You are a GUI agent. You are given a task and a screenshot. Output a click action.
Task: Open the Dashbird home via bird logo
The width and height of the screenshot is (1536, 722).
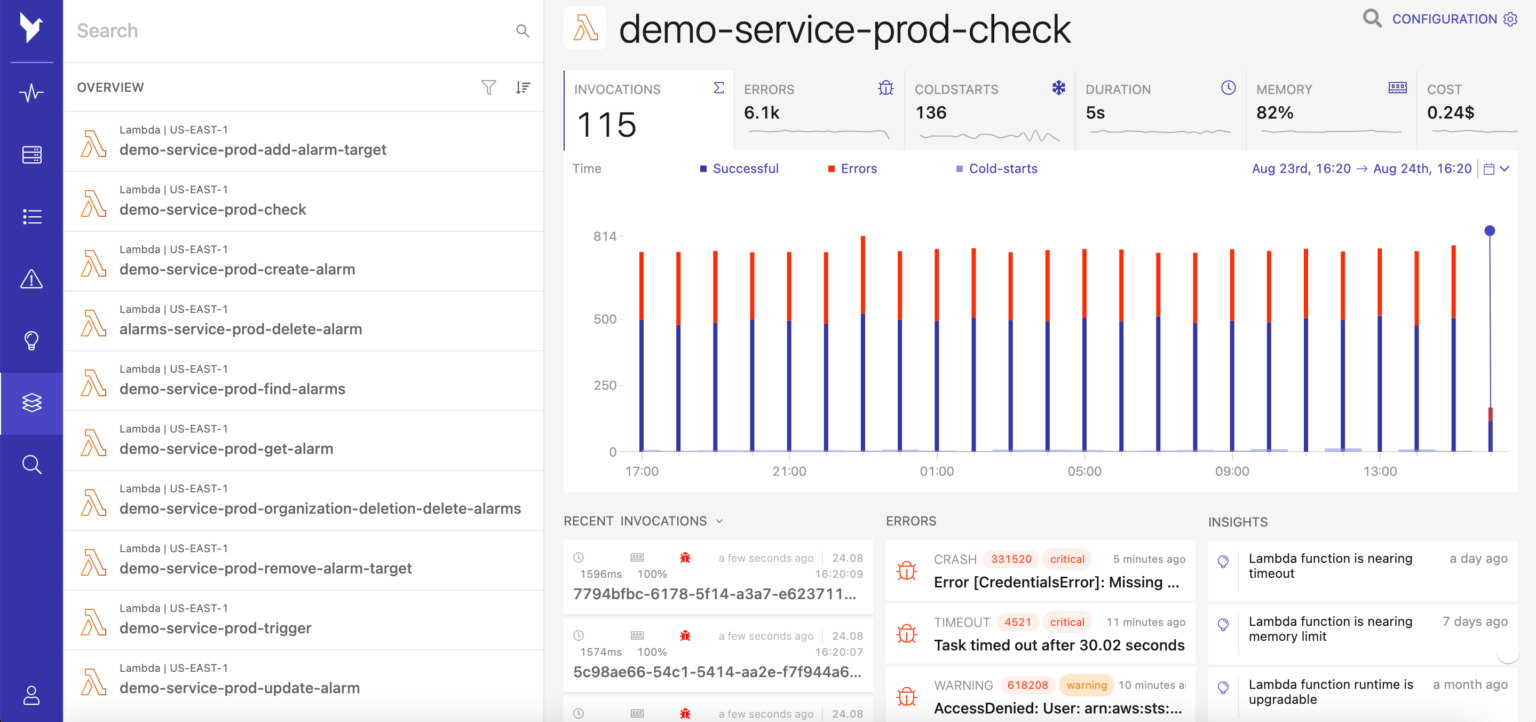tap(30, 28)
